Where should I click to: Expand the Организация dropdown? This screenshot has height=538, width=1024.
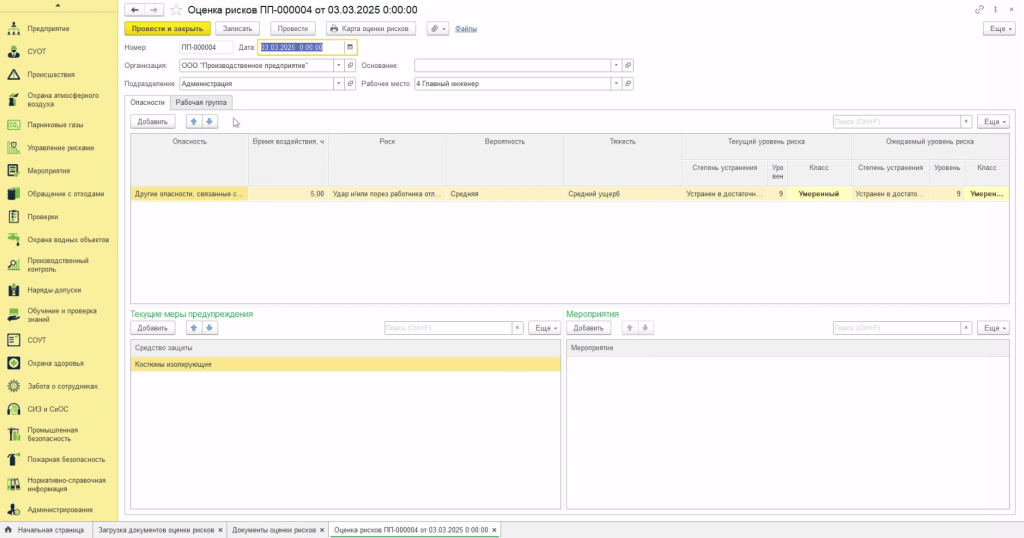coord(338,65)
